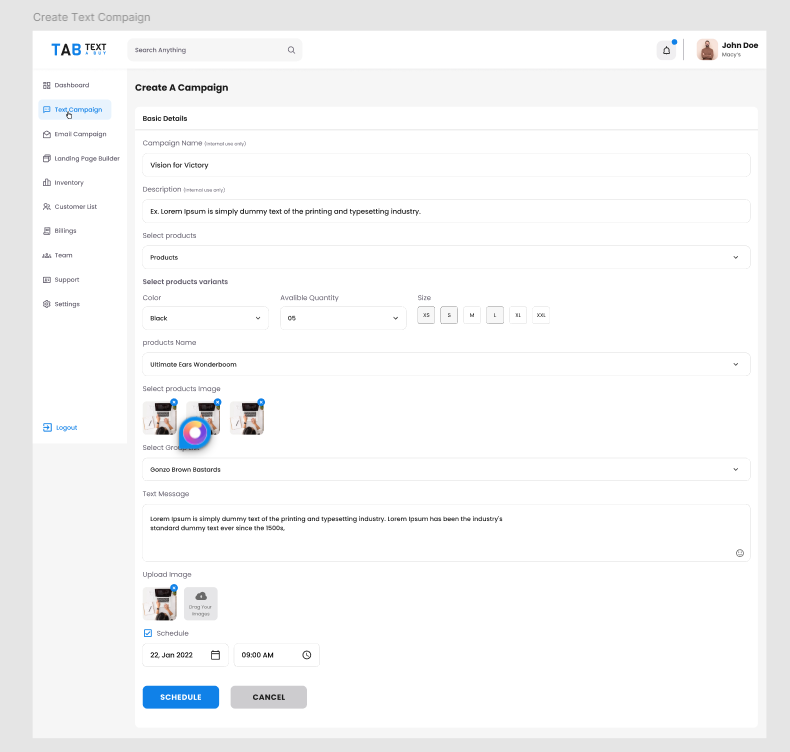Open the Customer List page
Viewport: 790px width, 752px height.
tap(76, 207)
